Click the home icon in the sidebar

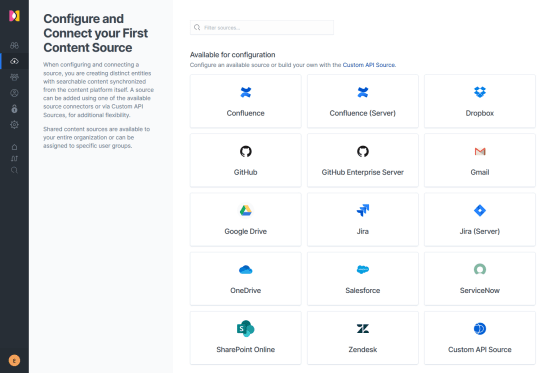(14, 147)
